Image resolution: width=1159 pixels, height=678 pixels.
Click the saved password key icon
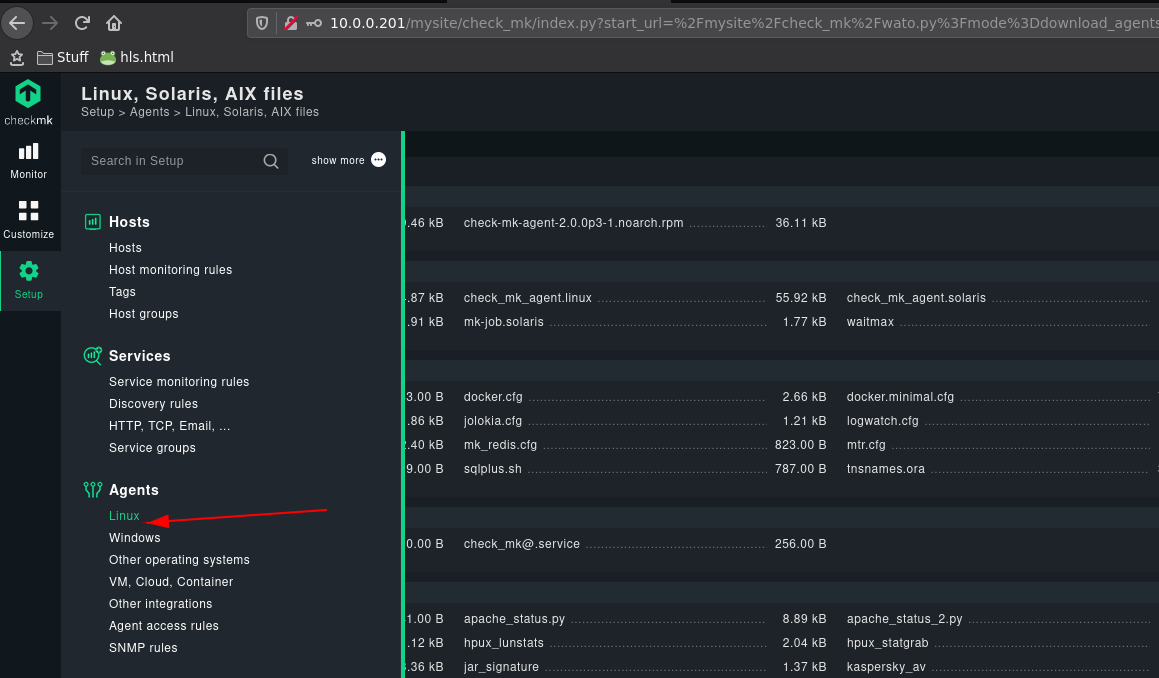[314, 23]
